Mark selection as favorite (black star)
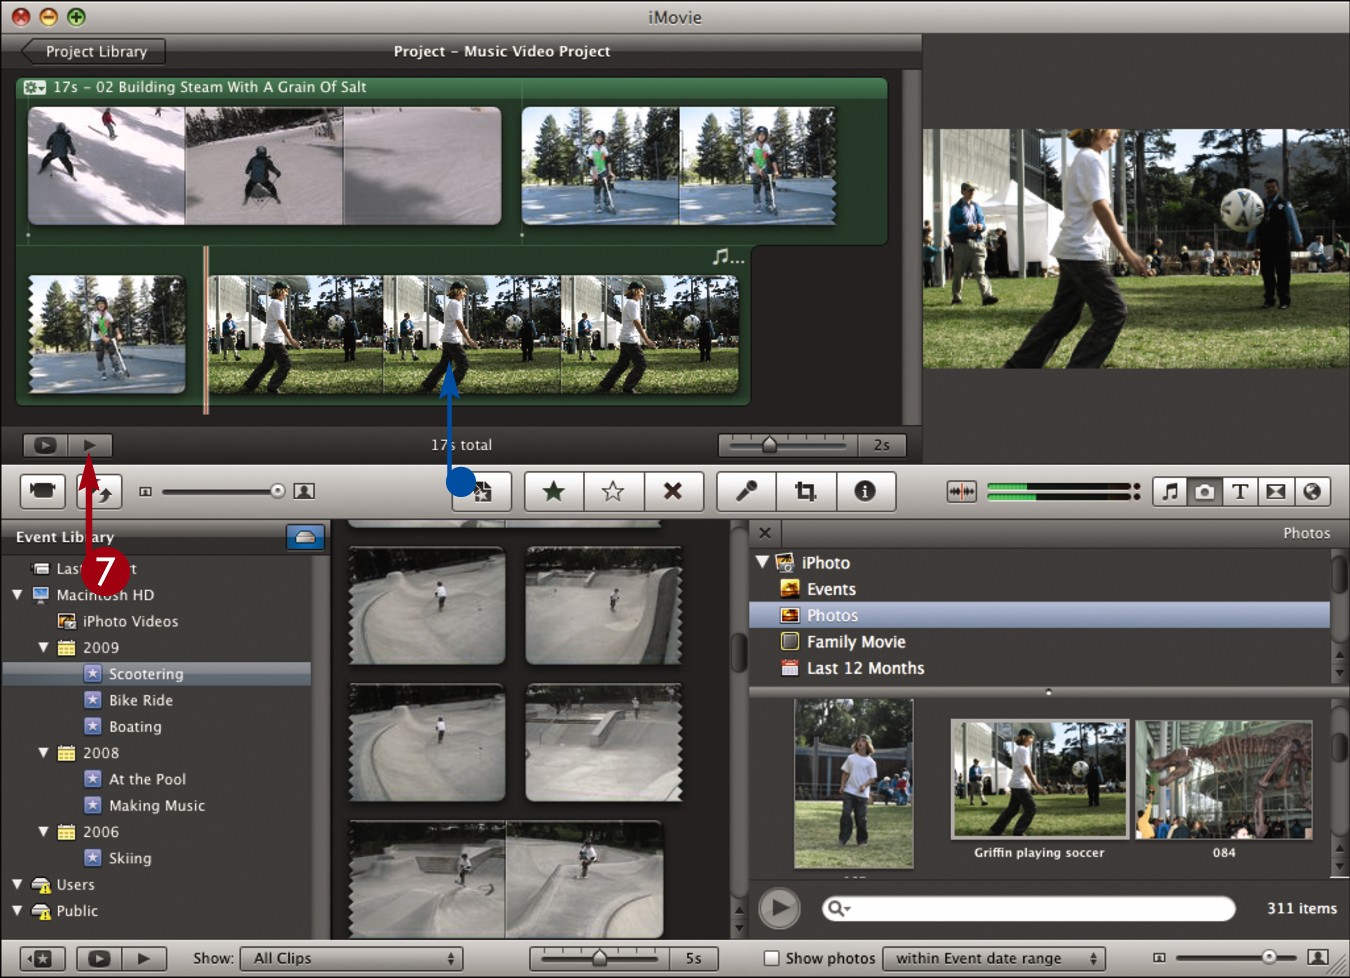This screenshot has height=978, width=1350. point(553,491)
